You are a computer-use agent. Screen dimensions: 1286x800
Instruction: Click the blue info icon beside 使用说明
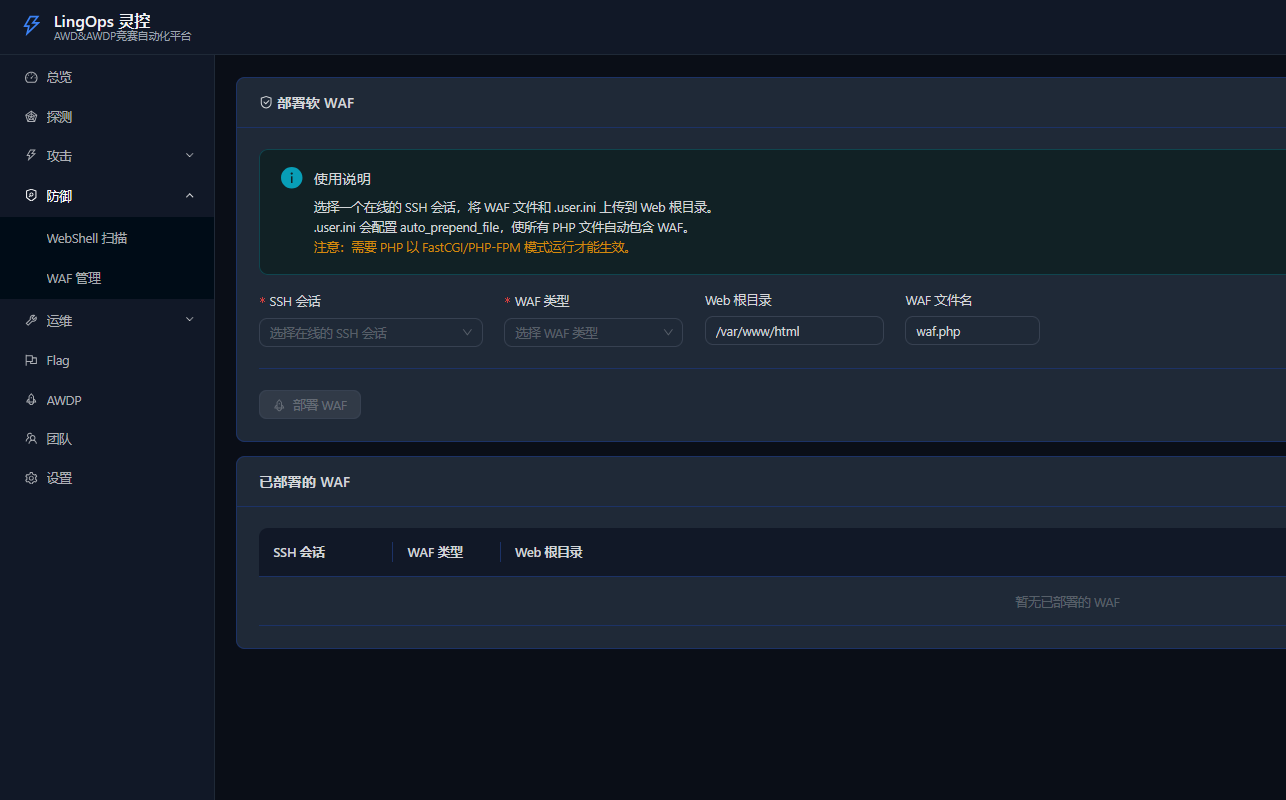point(291,178)
